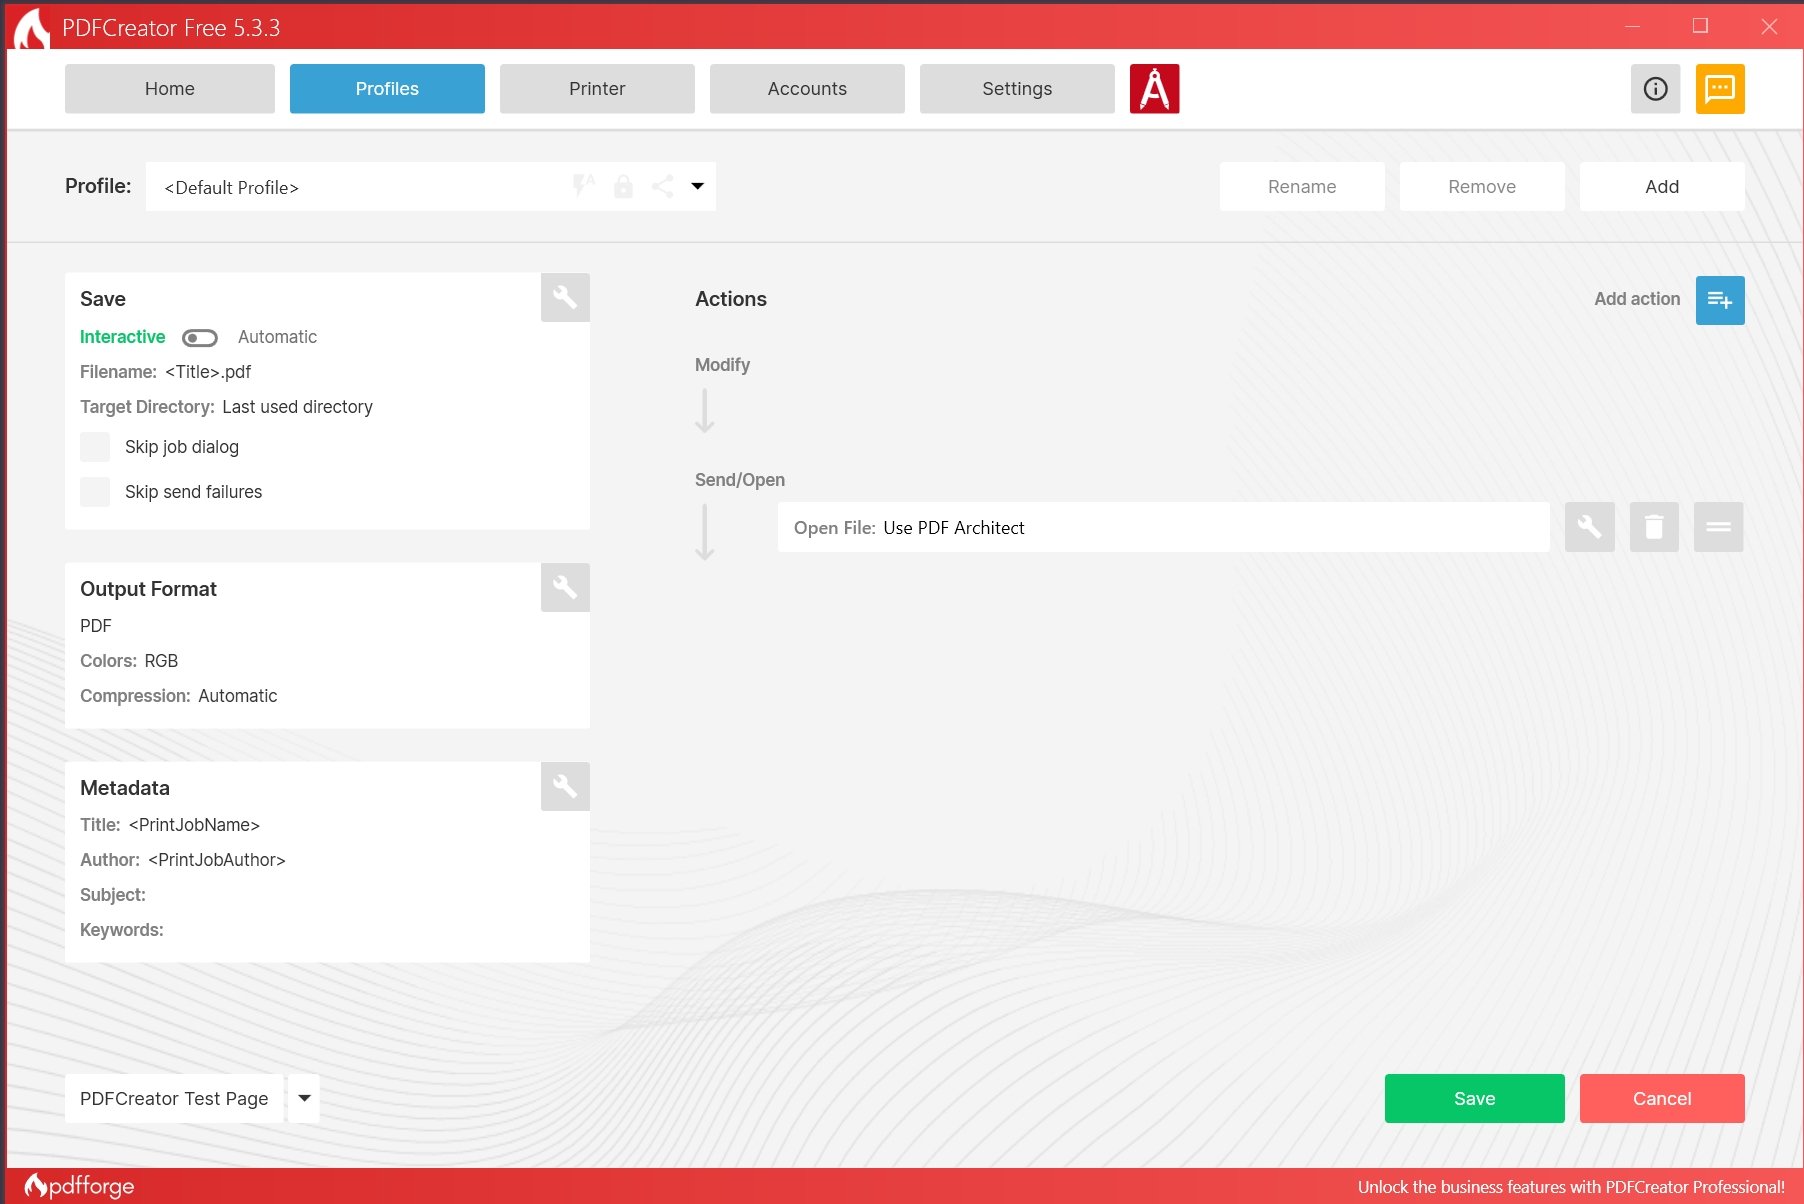This screenshot has width=1804, height=1204.
Task: Open the Settings tab
Action: point(1017,89)
